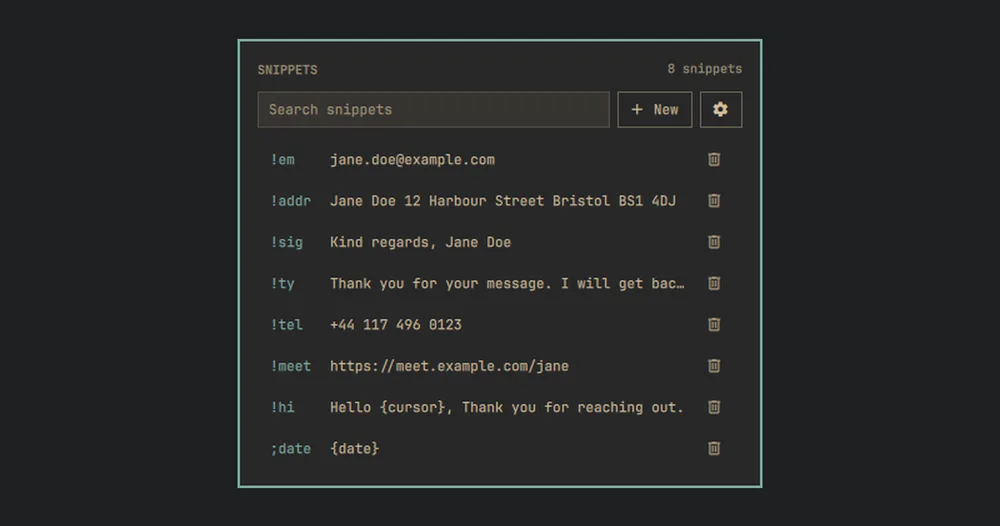The height and width of the screenshot is (526, 1000).
Task: Select the !meet trigger text
Action: [x=291, y=367]
